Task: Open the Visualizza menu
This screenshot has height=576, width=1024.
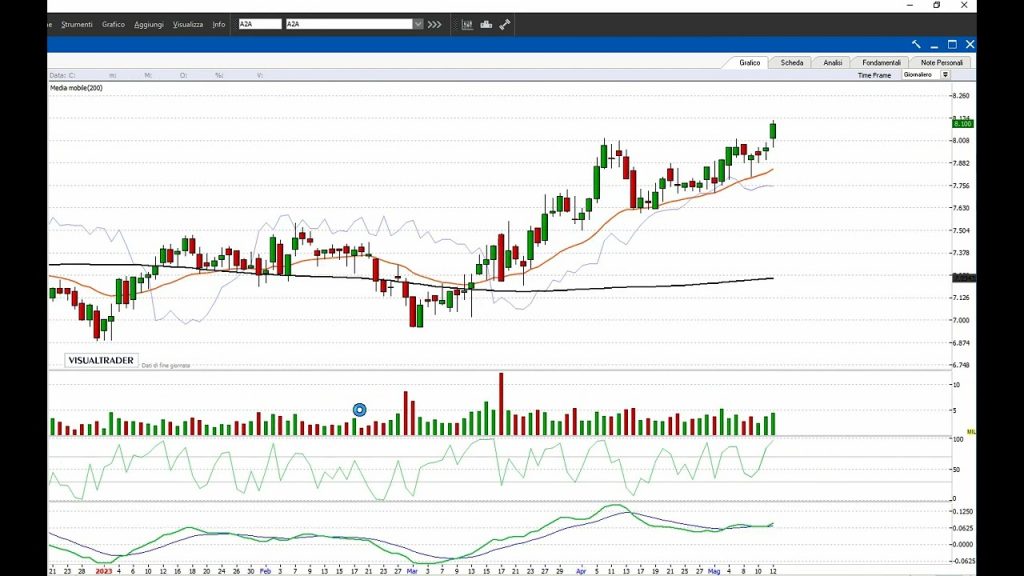Action: pyautogui.click(x=187, y=24)
